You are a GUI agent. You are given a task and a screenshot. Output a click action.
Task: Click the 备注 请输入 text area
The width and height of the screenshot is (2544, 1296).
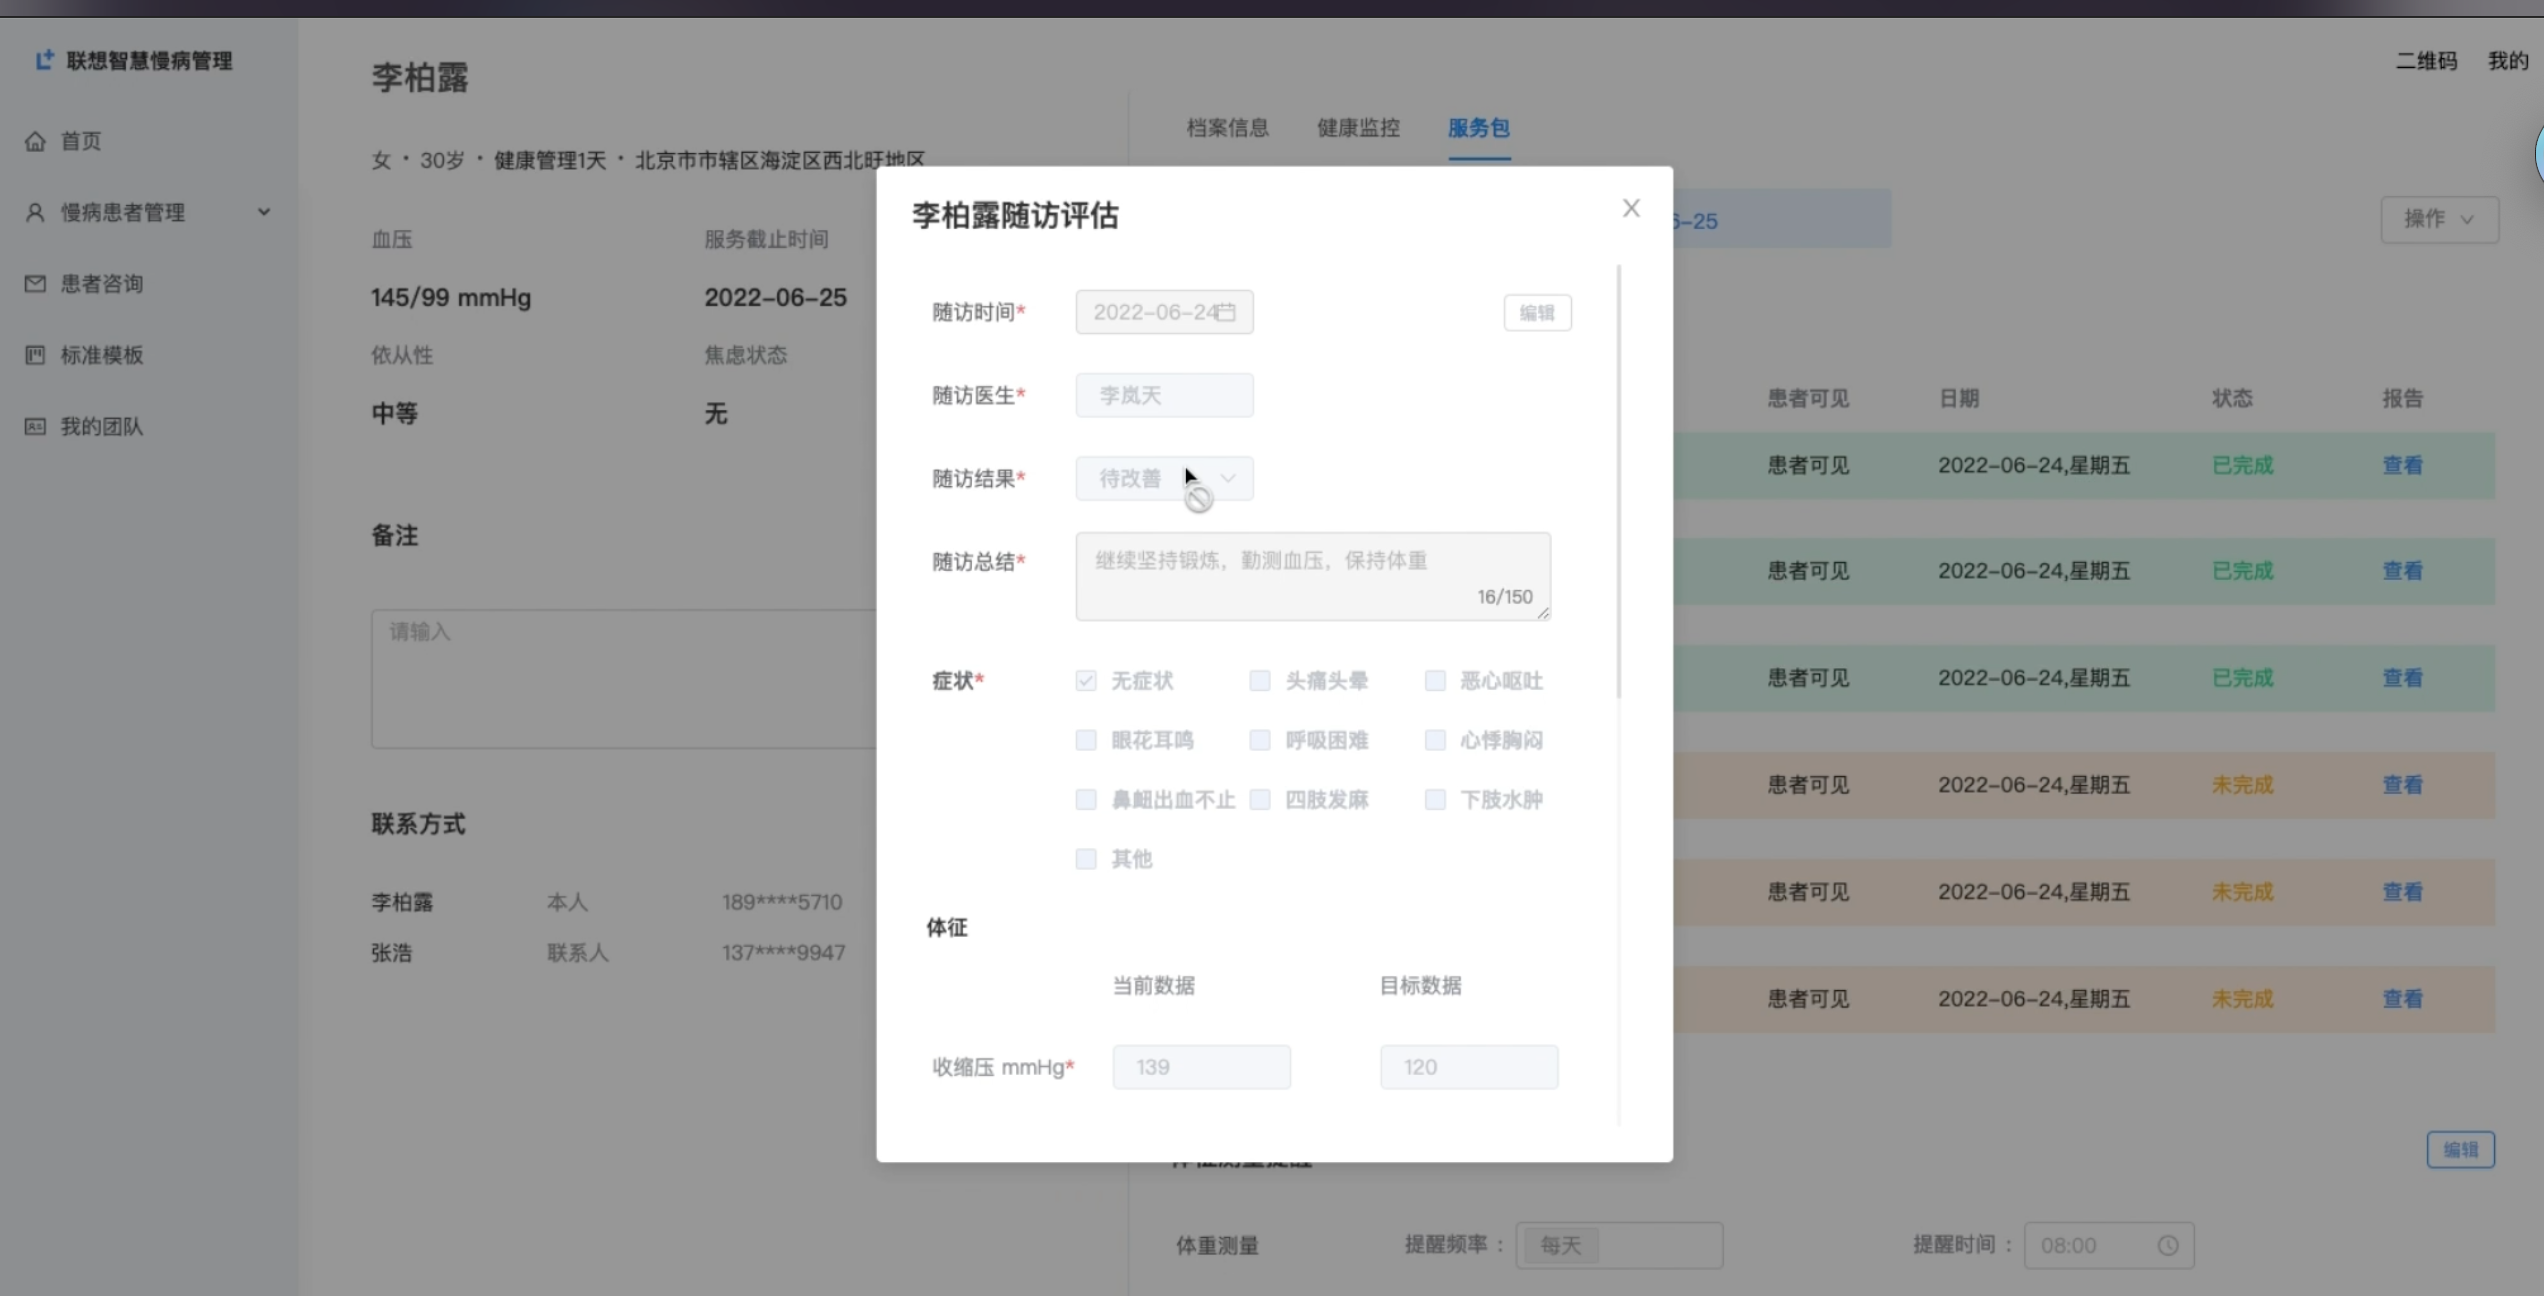[x=624, y=679]
